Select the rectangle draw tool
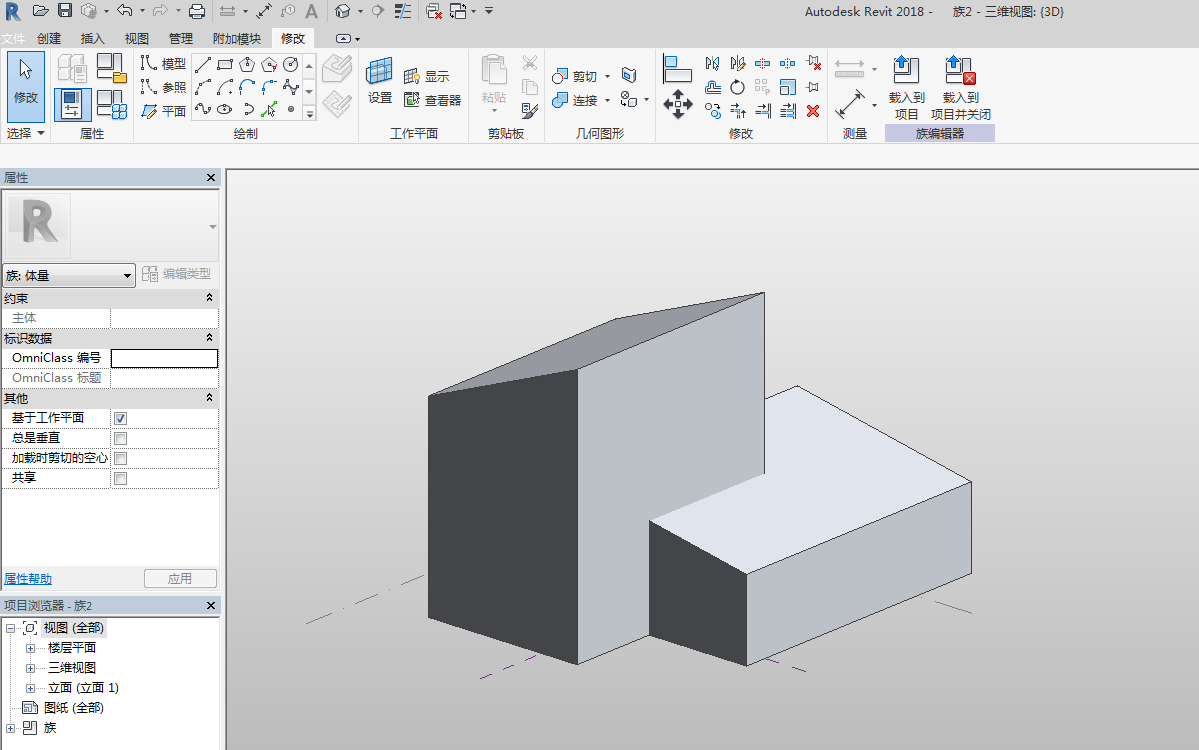Viewport: 1199px width, 750px height. [225, 64]
